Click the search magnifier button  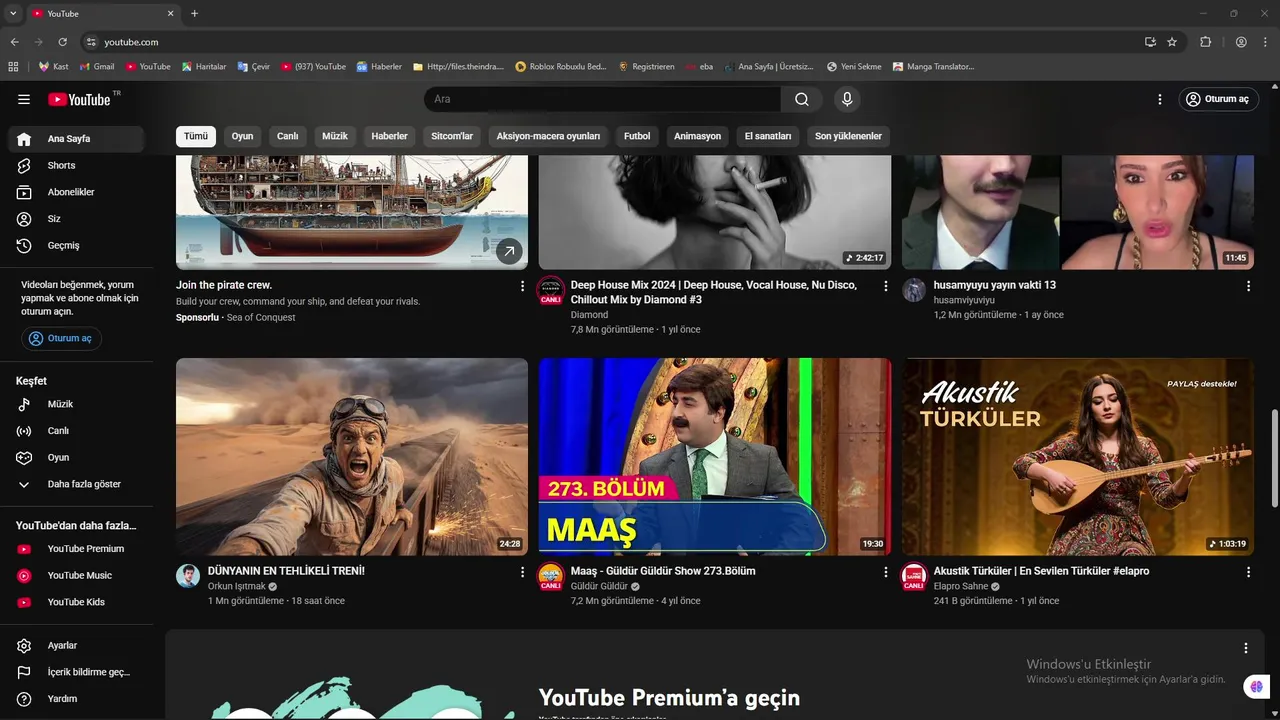[802, 99]
